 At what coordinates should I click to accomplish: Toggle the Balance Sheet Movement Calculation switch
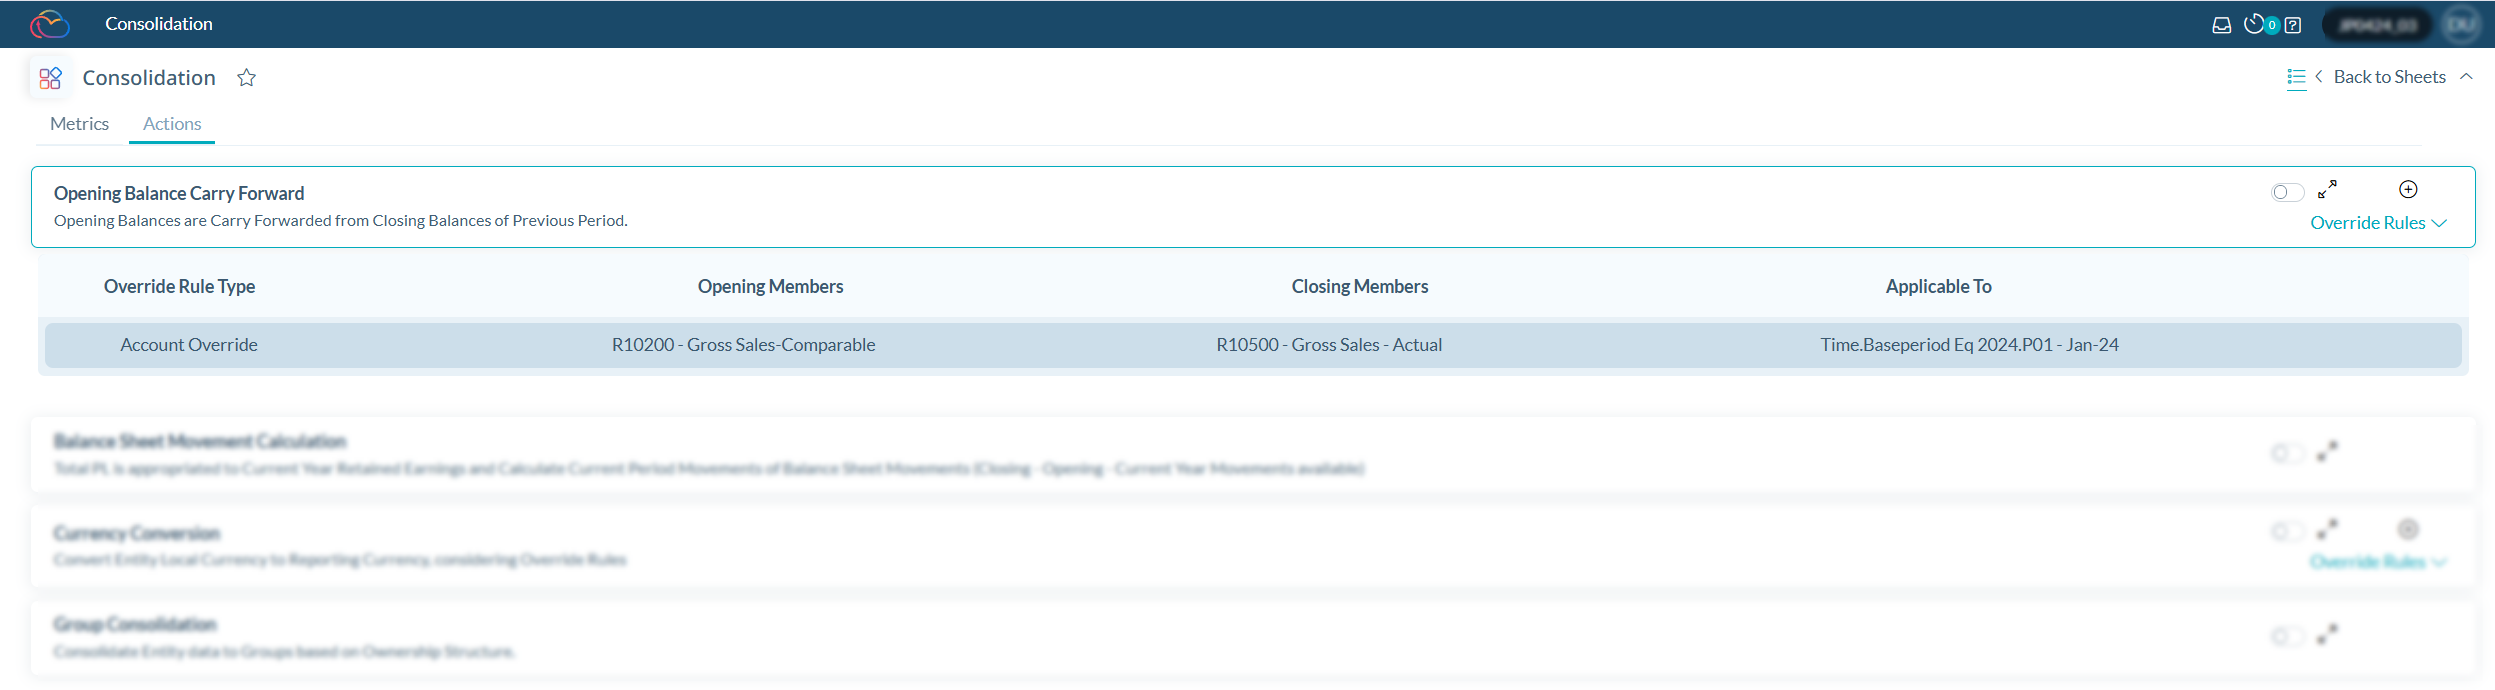(2287, 453)
